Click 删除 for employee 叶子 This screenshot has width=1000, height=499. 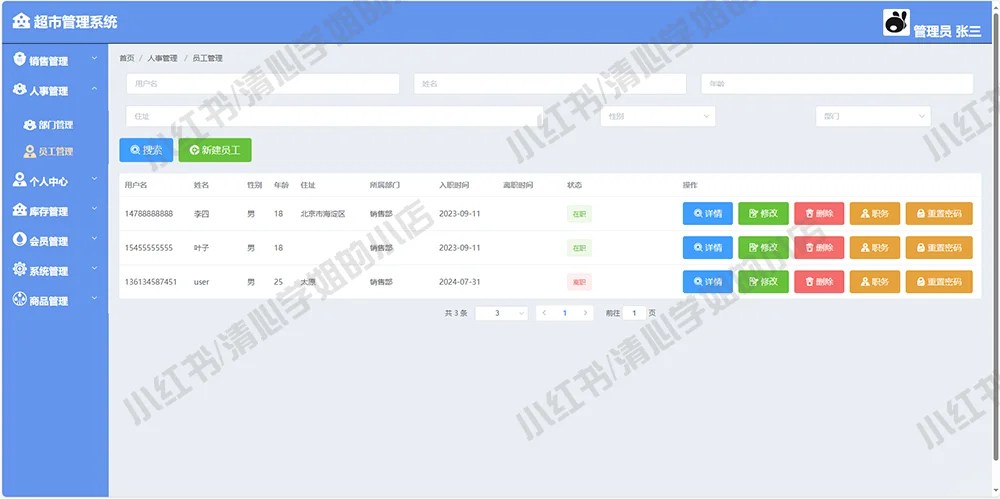819,248
